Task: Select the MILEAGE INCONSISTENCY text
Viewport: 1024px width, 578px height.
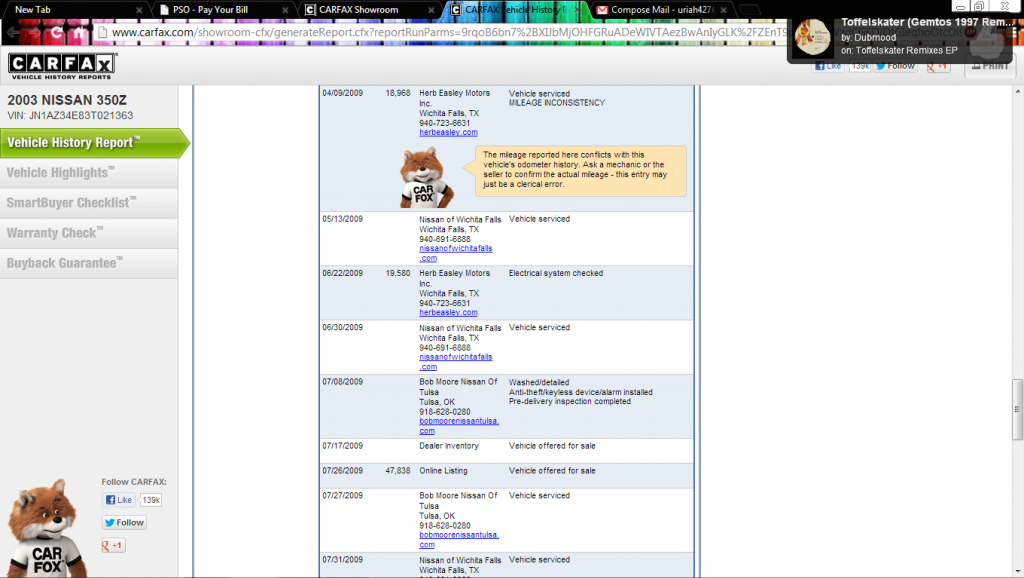Action: 556,103
